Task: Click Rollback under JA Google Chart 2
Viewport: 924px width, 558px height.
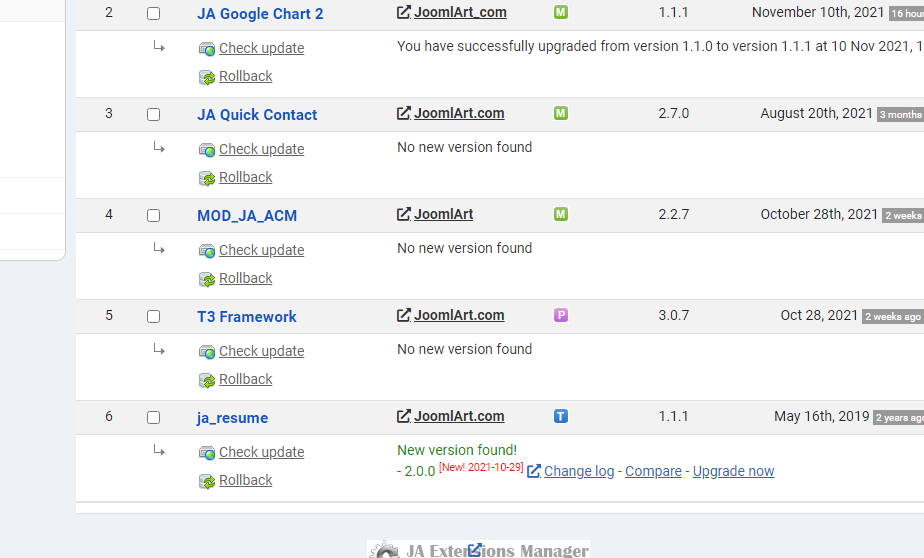Action: (x=245, y=76)
